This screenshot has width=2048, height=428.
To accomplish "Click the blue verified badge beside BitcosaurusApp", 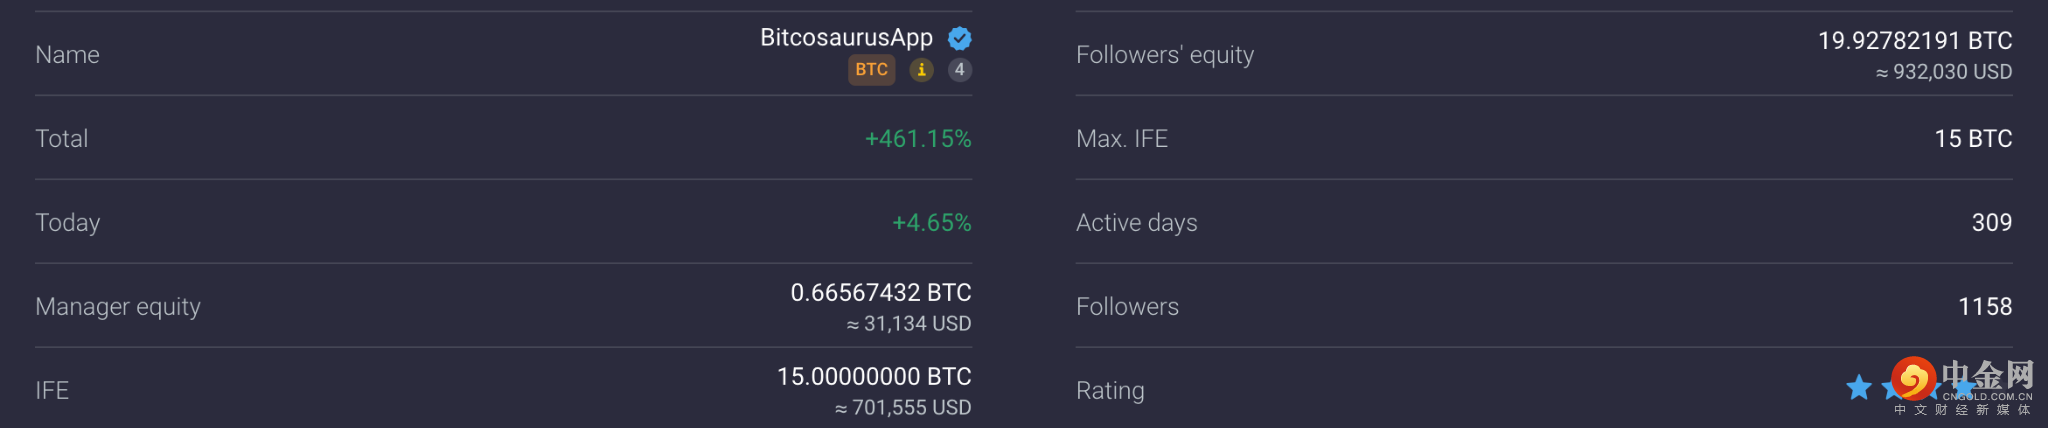I will click(960, 38).
